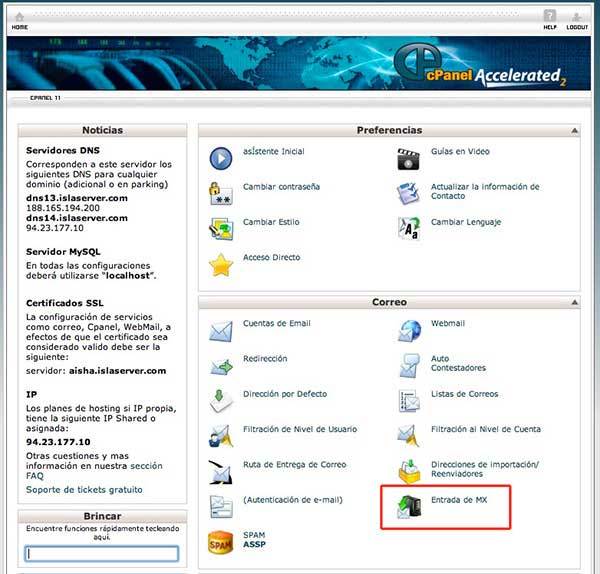Image resolution: width=600 pixels, height=574 pixels.
Task: Click the dns14.islaserver.com text
Action: [77, 218]
